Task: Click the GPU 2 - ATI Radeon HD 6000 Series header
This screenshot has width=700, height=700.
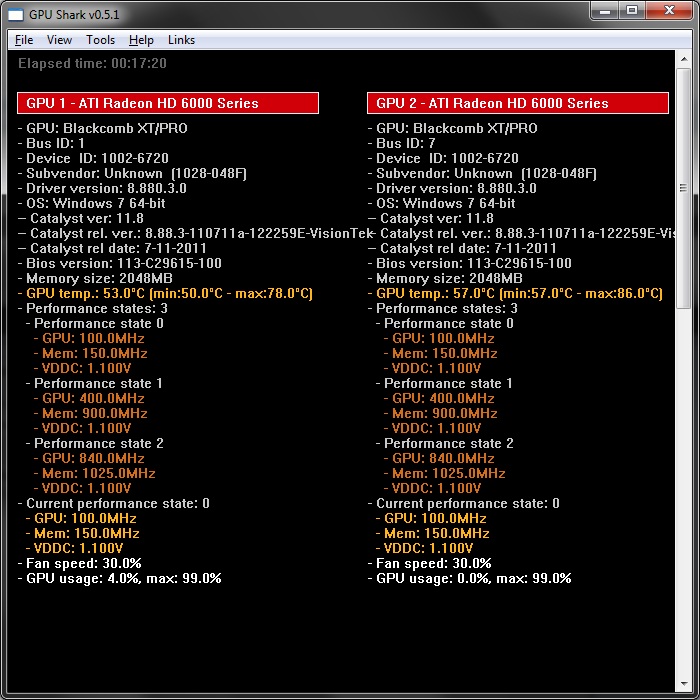Action: pos(518,103)
